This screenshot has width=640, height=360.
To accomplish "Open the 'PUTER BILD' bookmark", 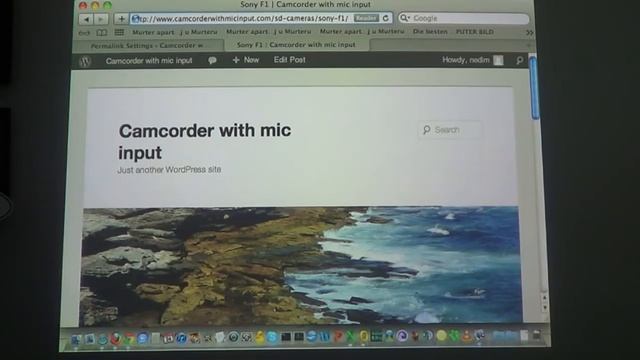I will pyautogui.click(x=475, y=31).
